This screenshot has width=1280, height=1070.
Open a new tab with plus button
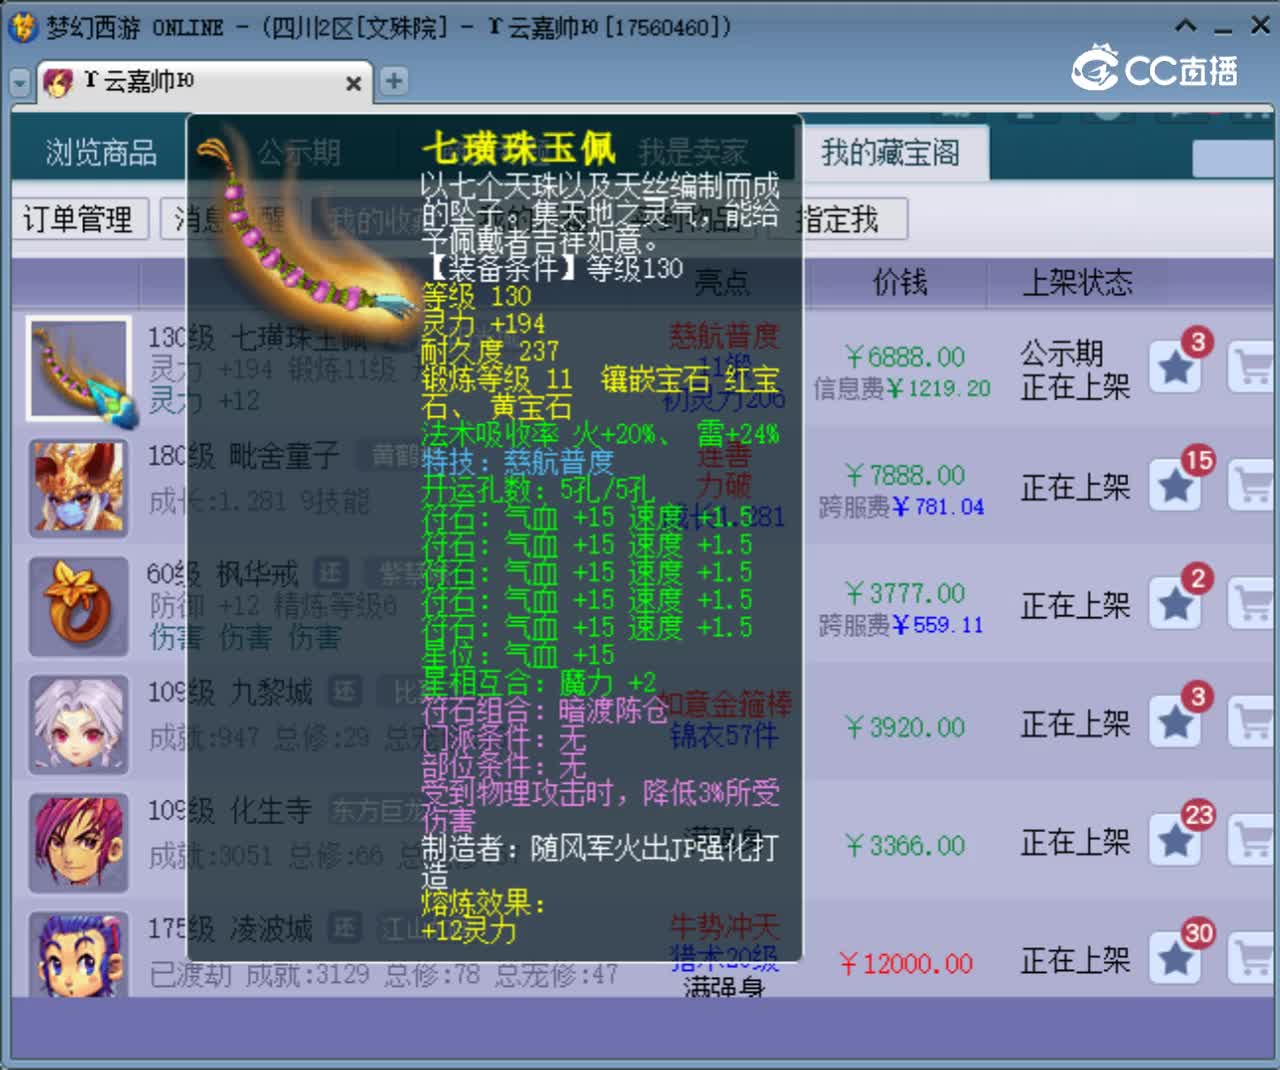394,81
